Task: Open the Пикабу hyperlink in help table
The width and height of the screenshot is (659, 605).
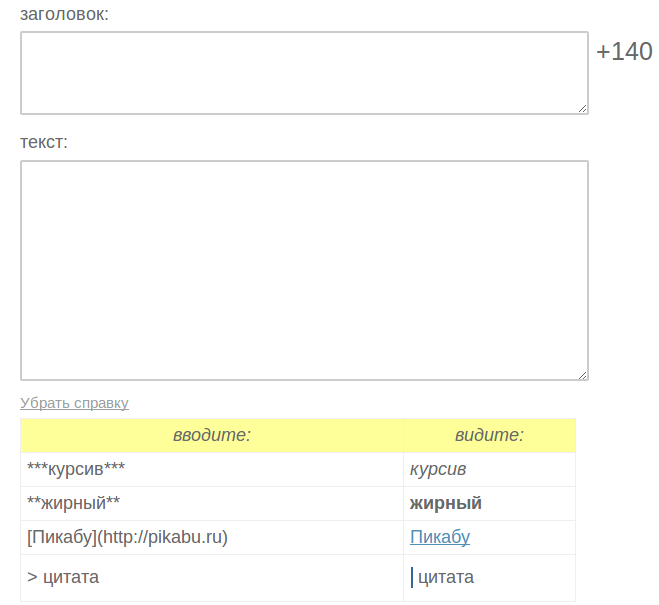Action: coord(440,537)
